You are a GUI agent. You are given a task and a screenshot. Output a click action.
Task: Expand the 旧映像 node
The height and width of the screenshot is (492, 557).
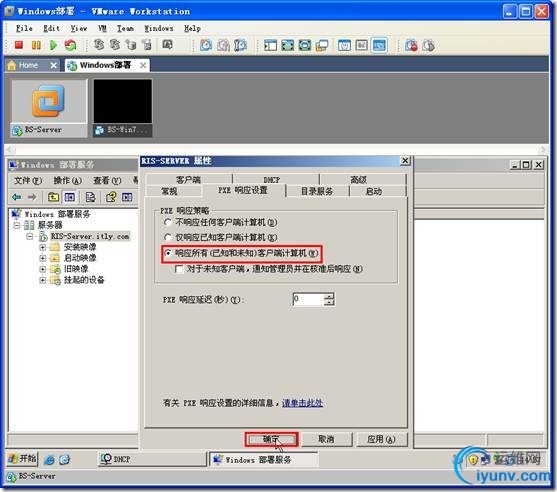tap(43, 269)
